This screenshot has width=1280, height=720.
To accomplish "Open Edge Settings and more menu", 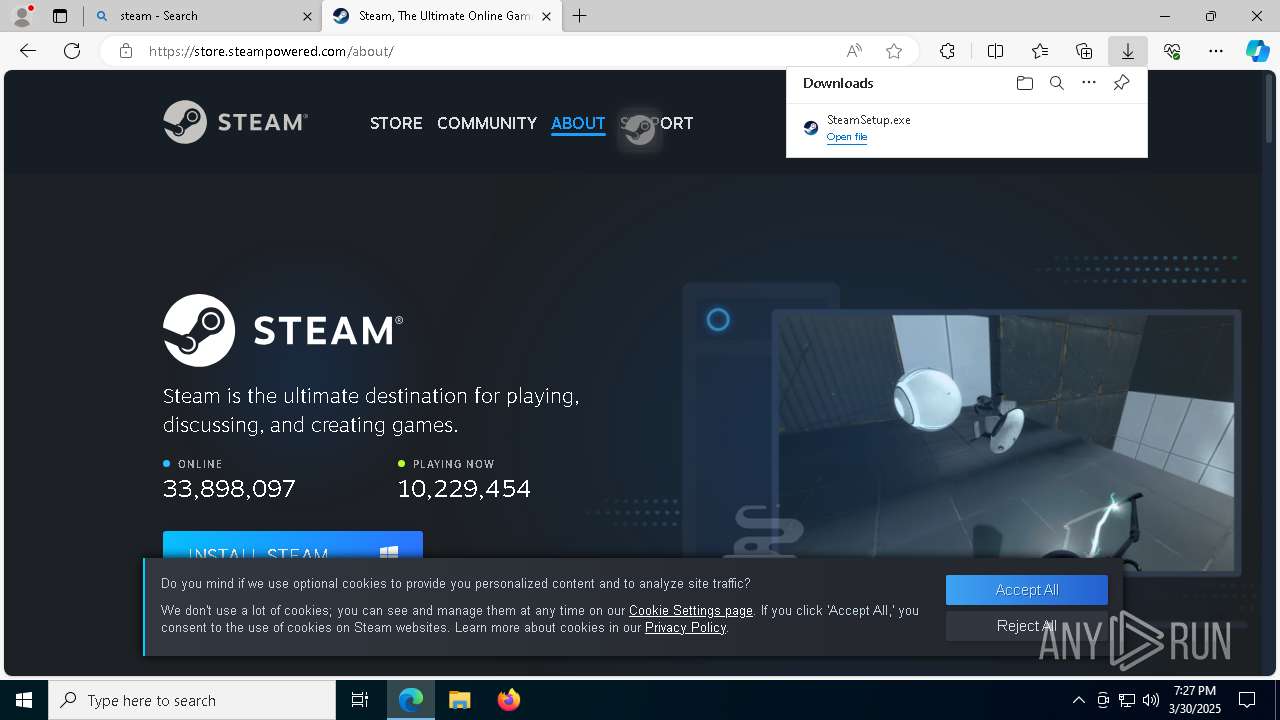I will pos(1216,51).
